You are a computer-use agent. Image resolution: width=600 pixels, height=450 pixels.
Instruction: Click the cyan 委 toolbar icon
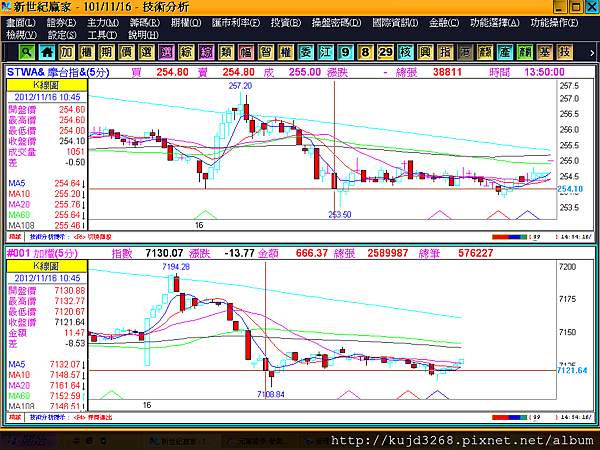click(305, 52)
